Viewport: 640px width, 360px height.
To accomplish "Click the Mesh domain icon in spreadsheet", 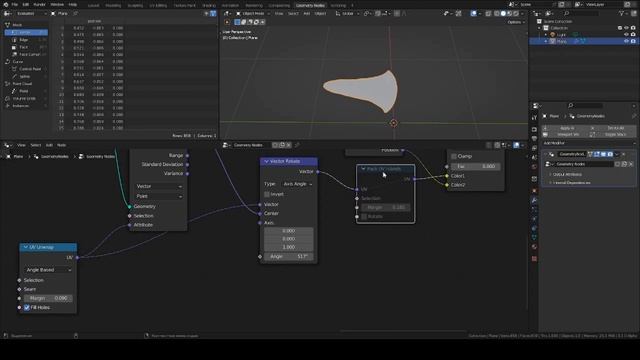I will (x=7, y=25).
